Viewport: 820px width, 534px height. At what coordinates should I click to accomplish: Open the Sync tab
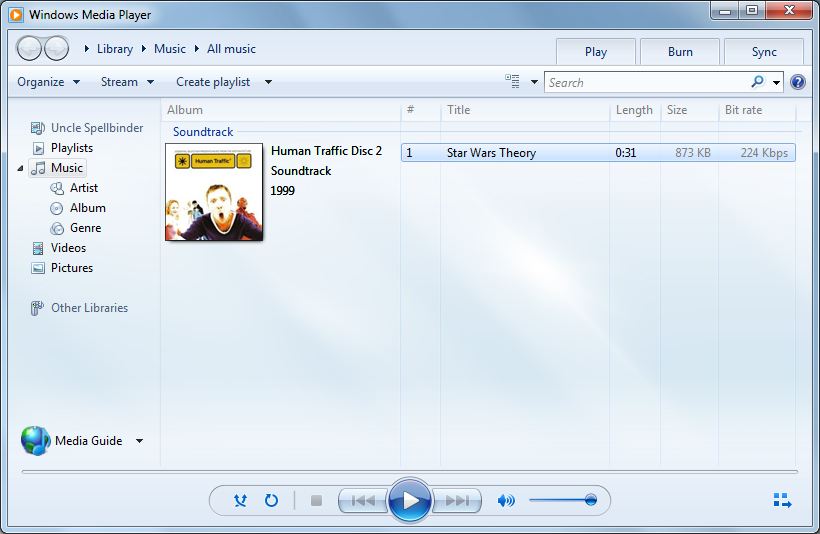click(764, 52)
